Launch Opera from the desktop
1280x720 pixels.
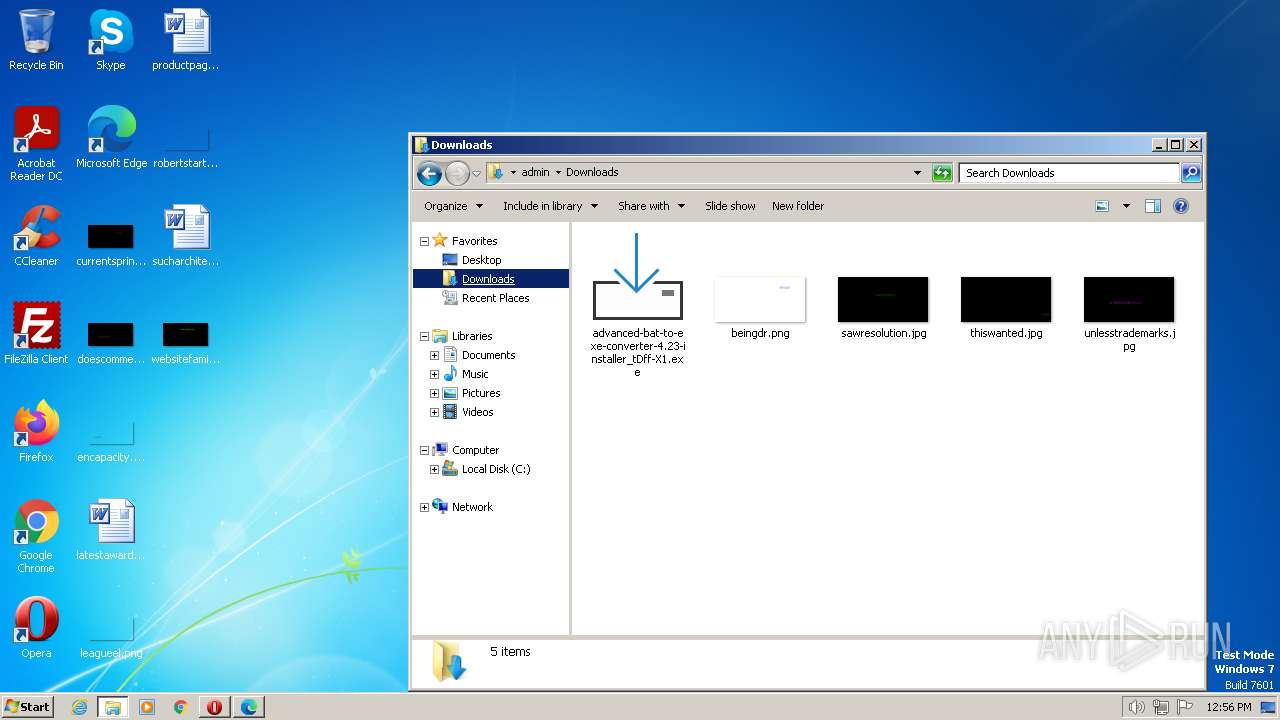point(36,628)
